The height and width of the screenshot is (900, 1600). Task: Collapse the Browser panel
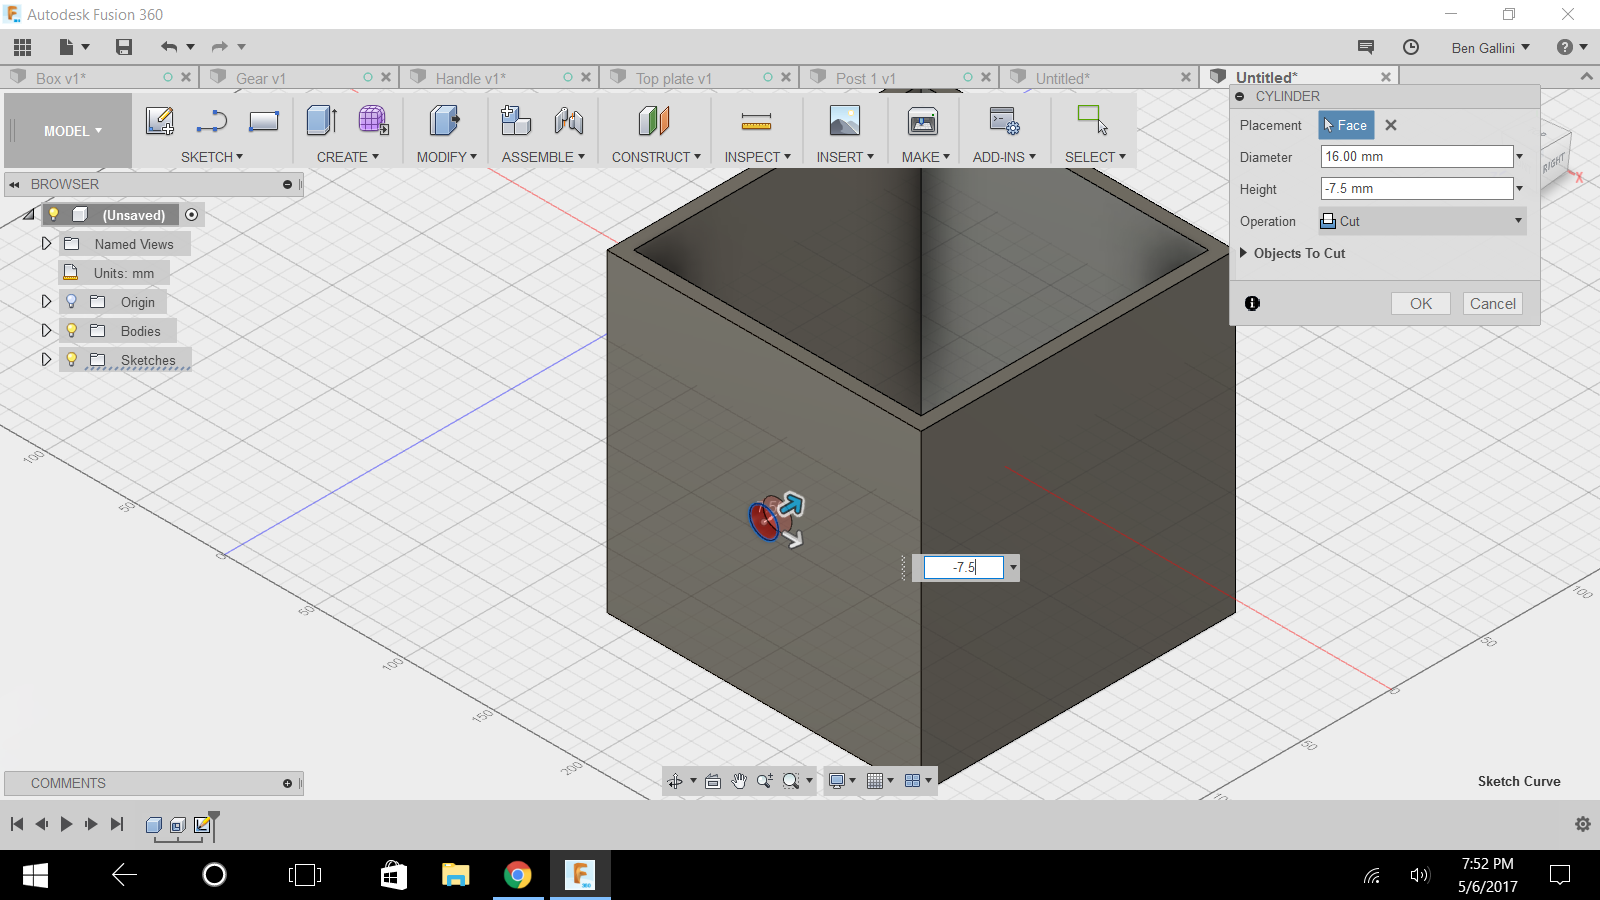click(x=14, y=184)
